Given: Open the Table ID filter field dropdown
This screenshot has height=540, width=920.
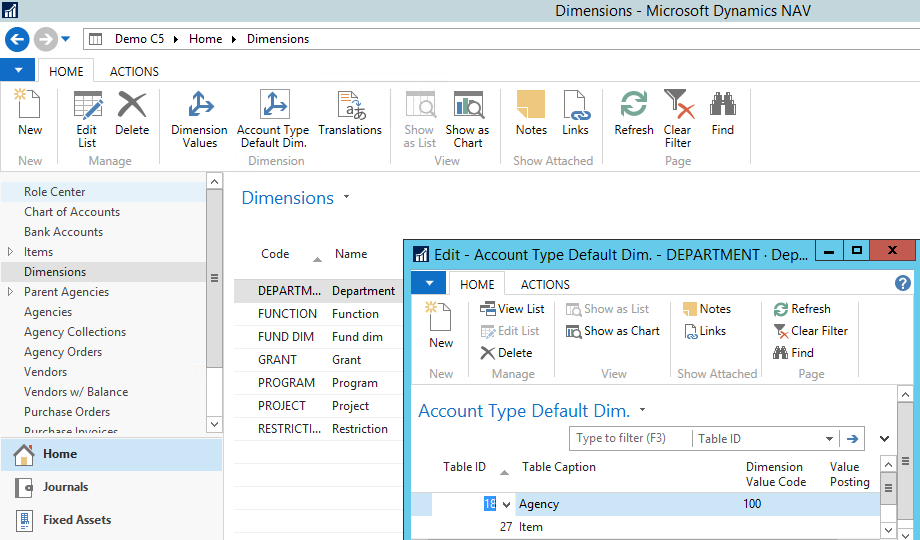Looking at the screenshot, I should (x=829, y=439).
